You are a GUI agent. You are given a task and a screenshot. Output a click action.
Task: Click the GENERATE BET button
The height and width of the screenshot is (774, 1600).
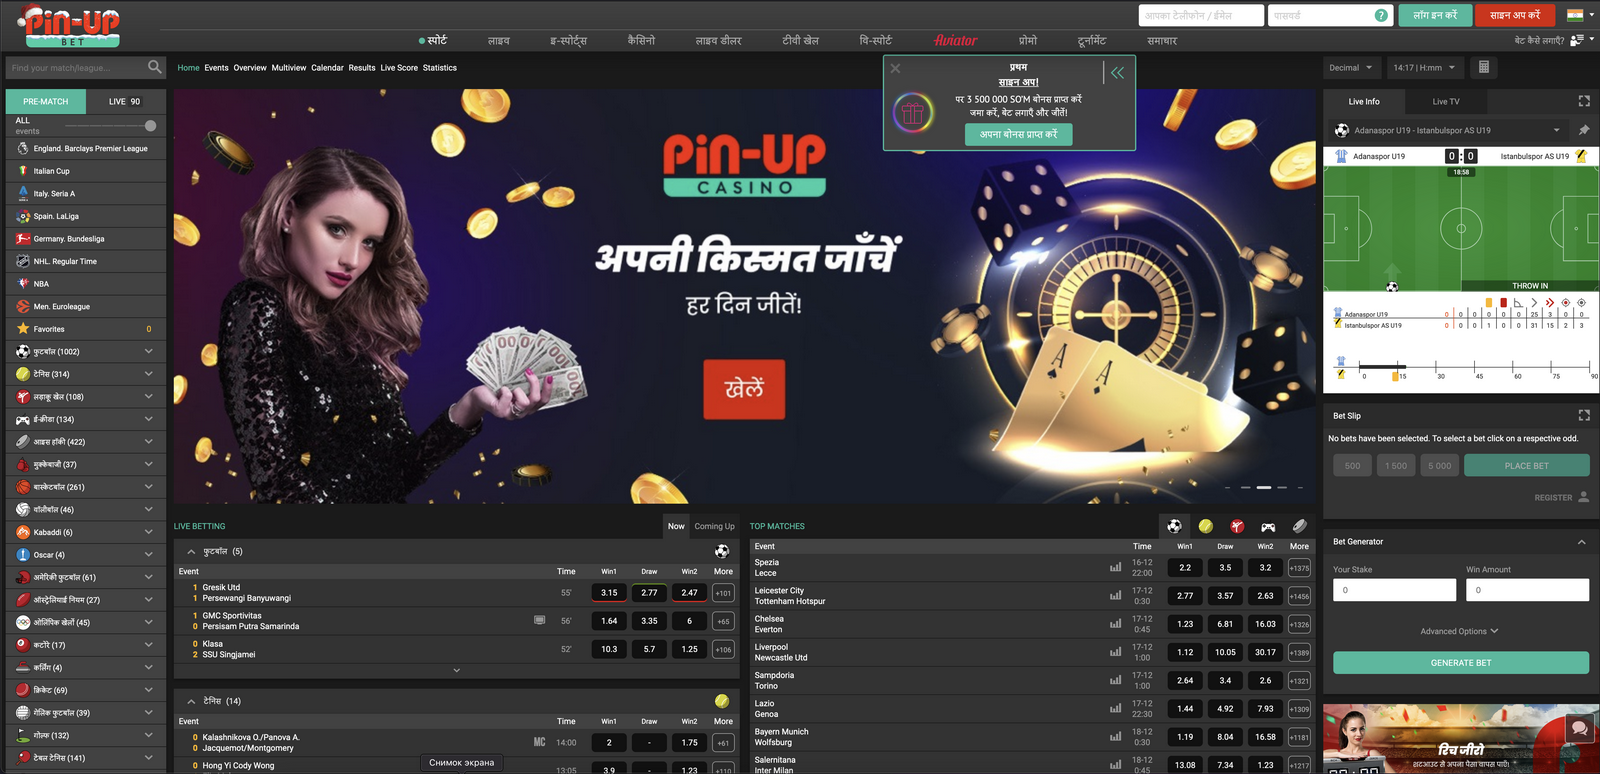click(x=1460, y=663)
